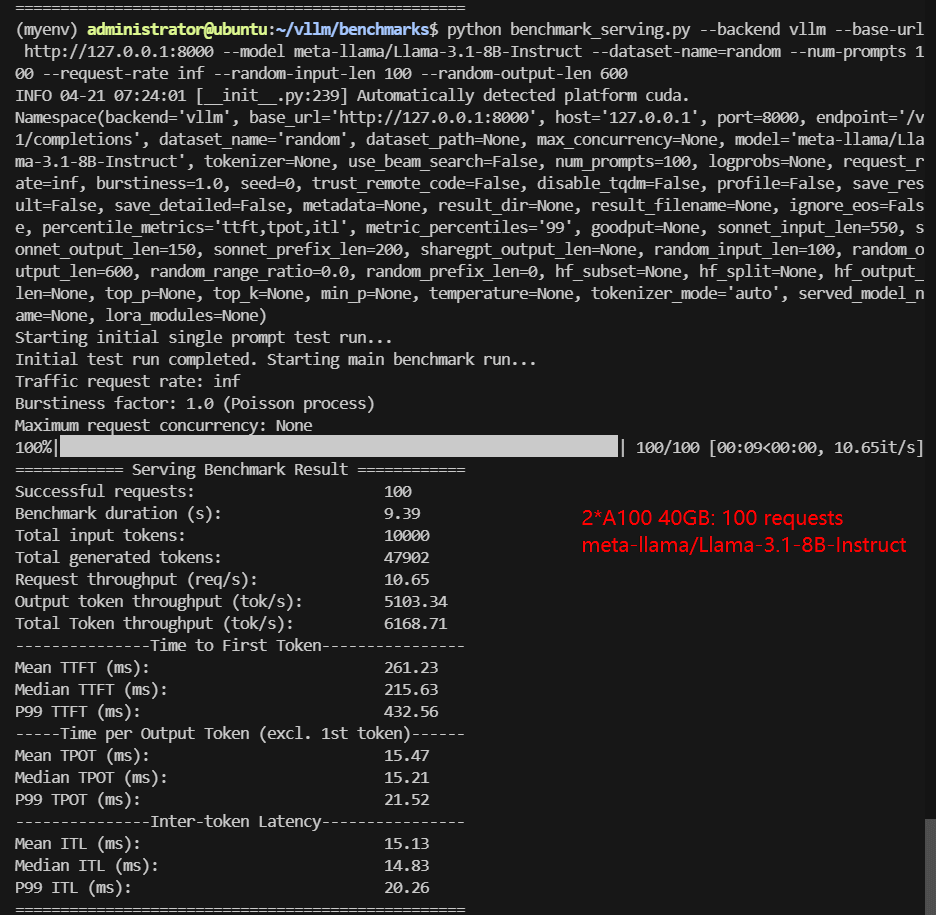Click the Total Token throughput value 6168.71
936x915 pixels.
point(415,623)
